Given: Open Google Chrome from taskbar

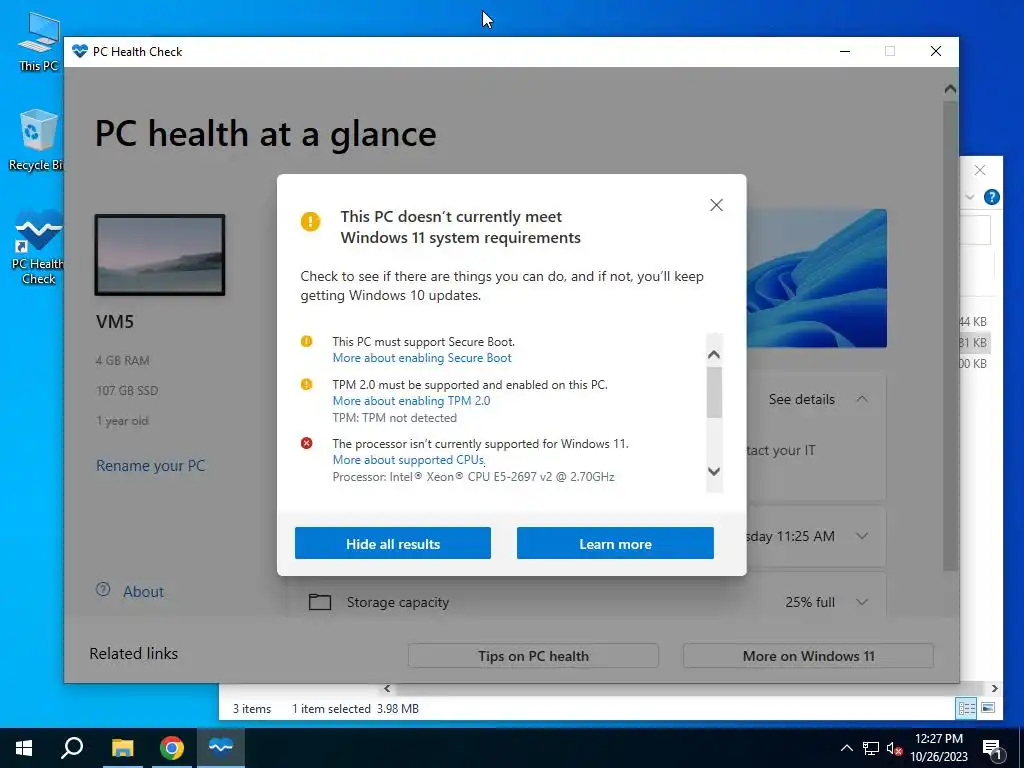Looking at the screenshot, I should [172, 748].
